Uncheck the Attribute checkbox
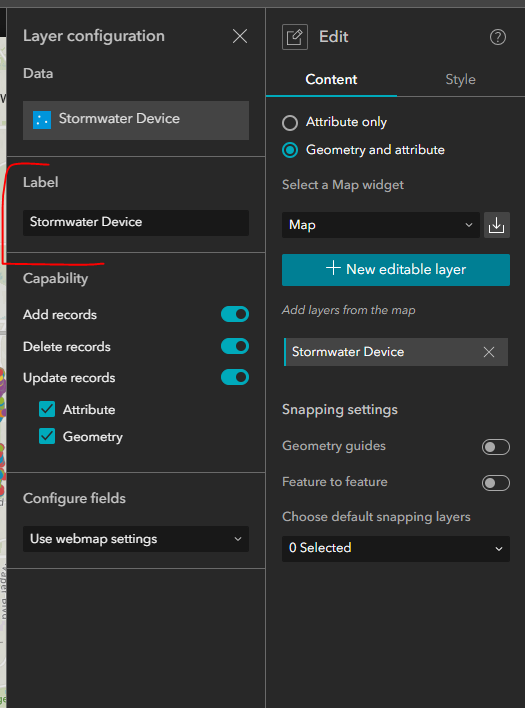Viewport: 525px width, 708px height. pos(47,409)
